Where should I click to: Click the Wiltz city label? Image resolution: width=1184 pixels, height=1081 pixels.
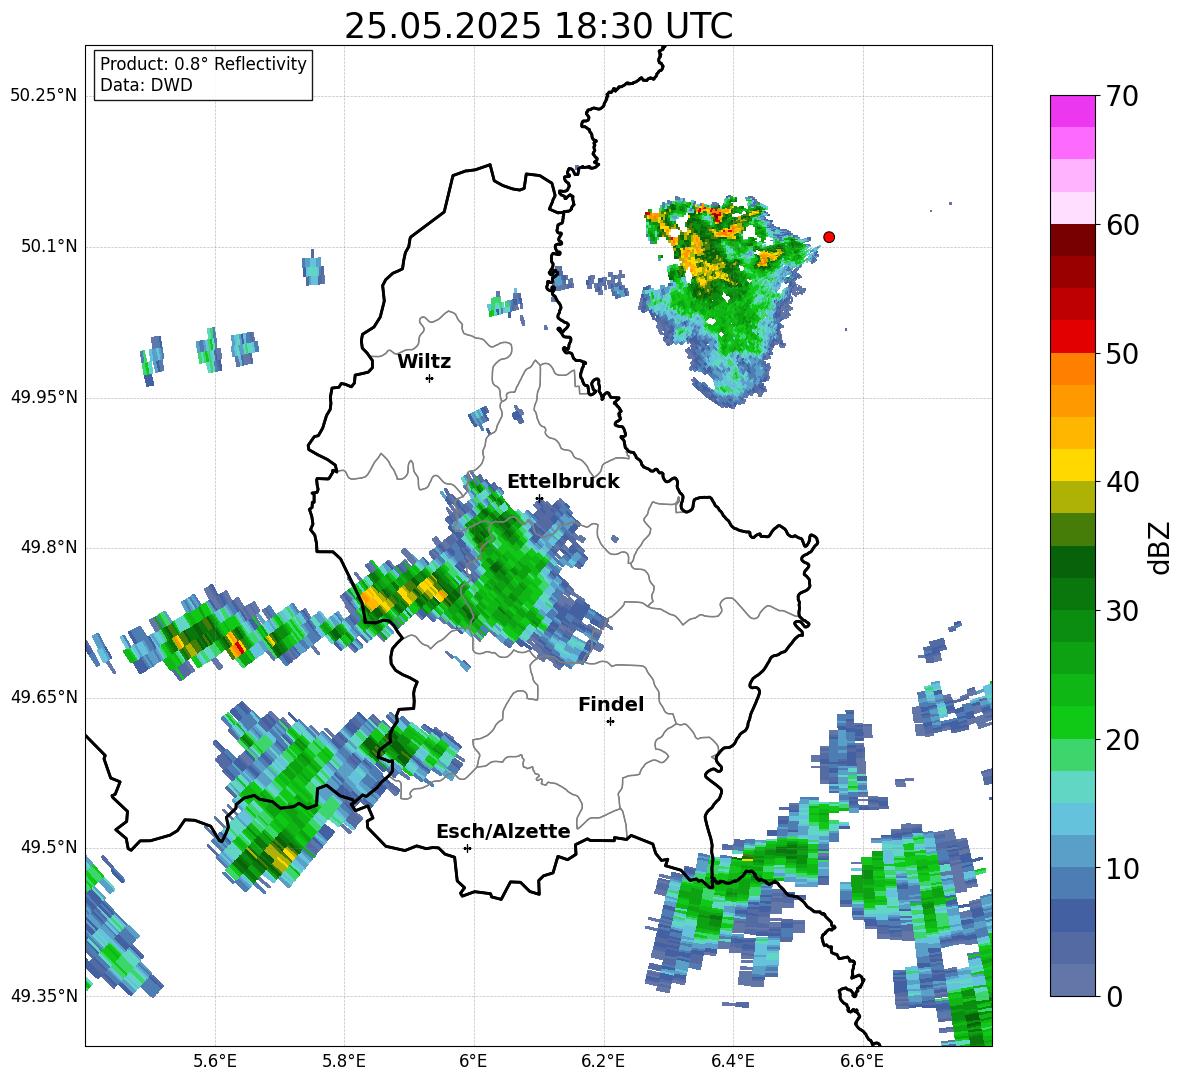click(424, 362)
